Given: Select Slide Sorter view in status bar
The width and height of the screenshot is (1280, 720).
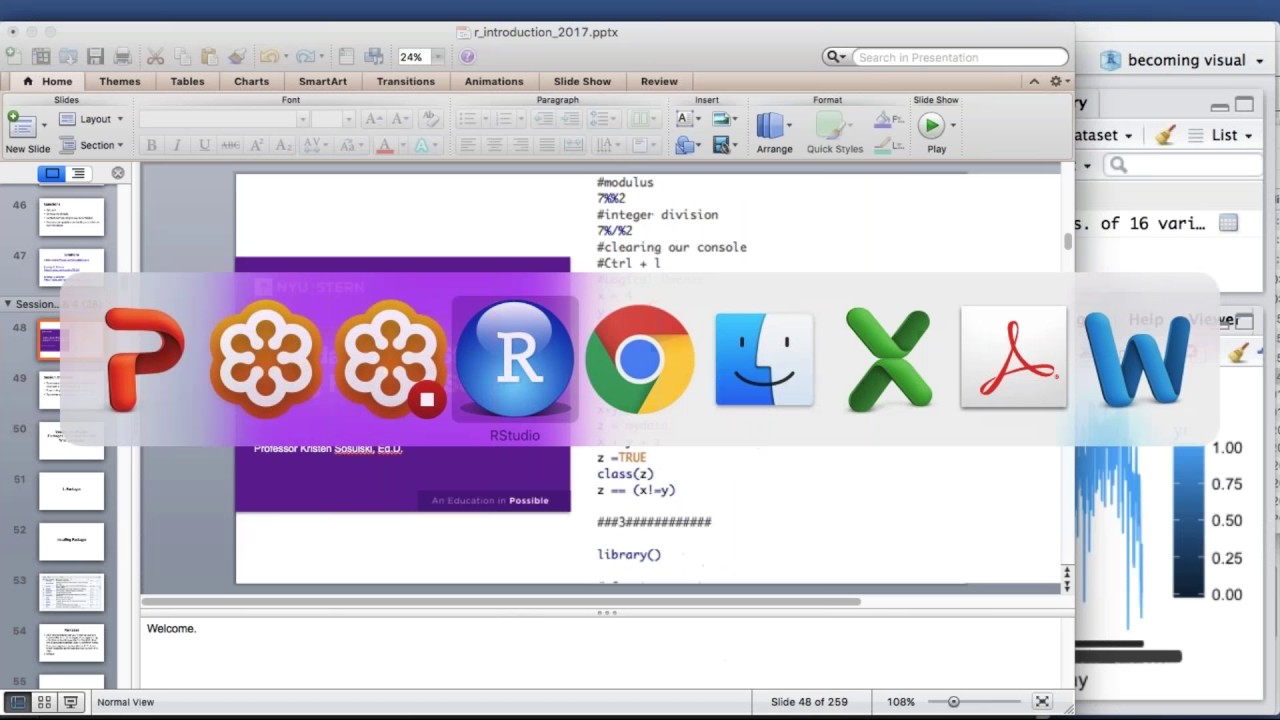Looking at the screenshot, I should pos(44,702).
